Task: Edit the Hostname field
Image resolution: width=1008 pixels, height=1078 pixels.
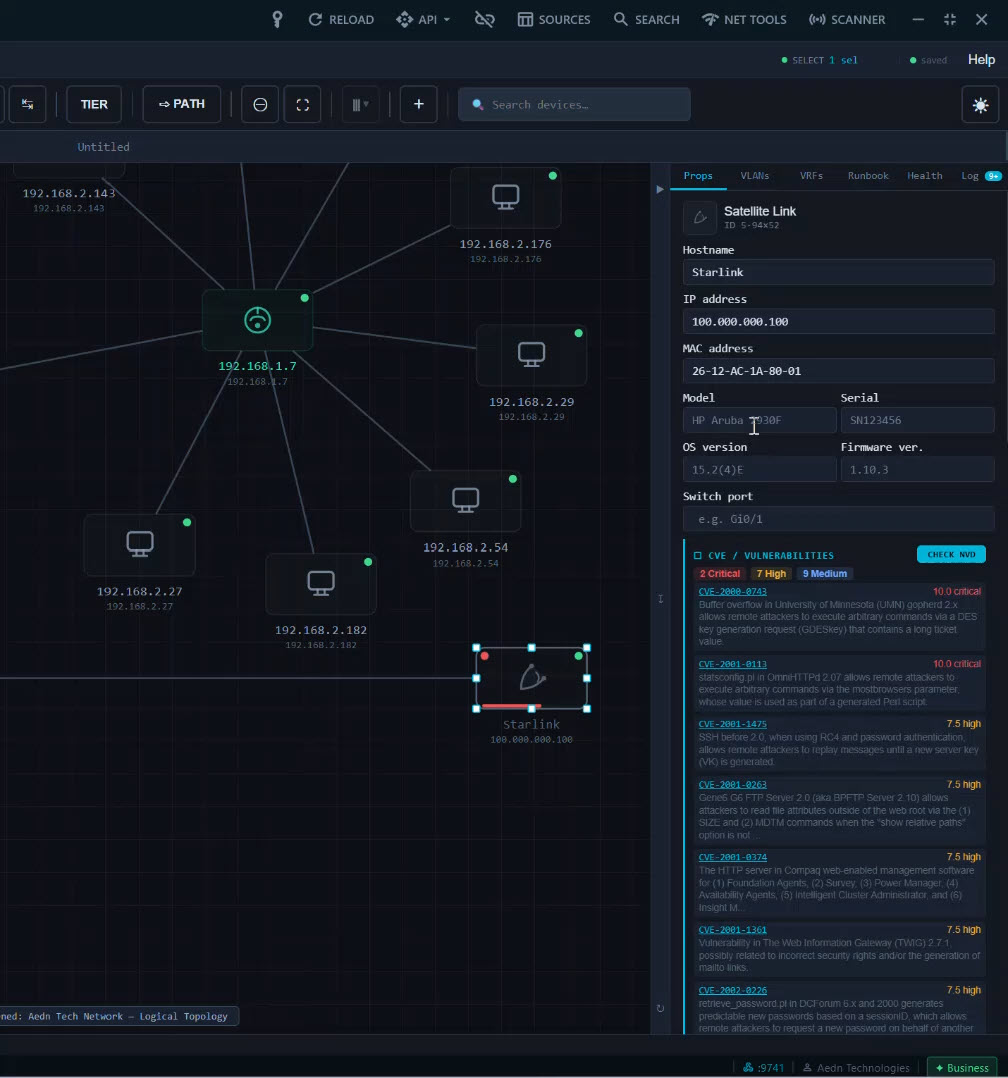Action: (x=838, y=272)
